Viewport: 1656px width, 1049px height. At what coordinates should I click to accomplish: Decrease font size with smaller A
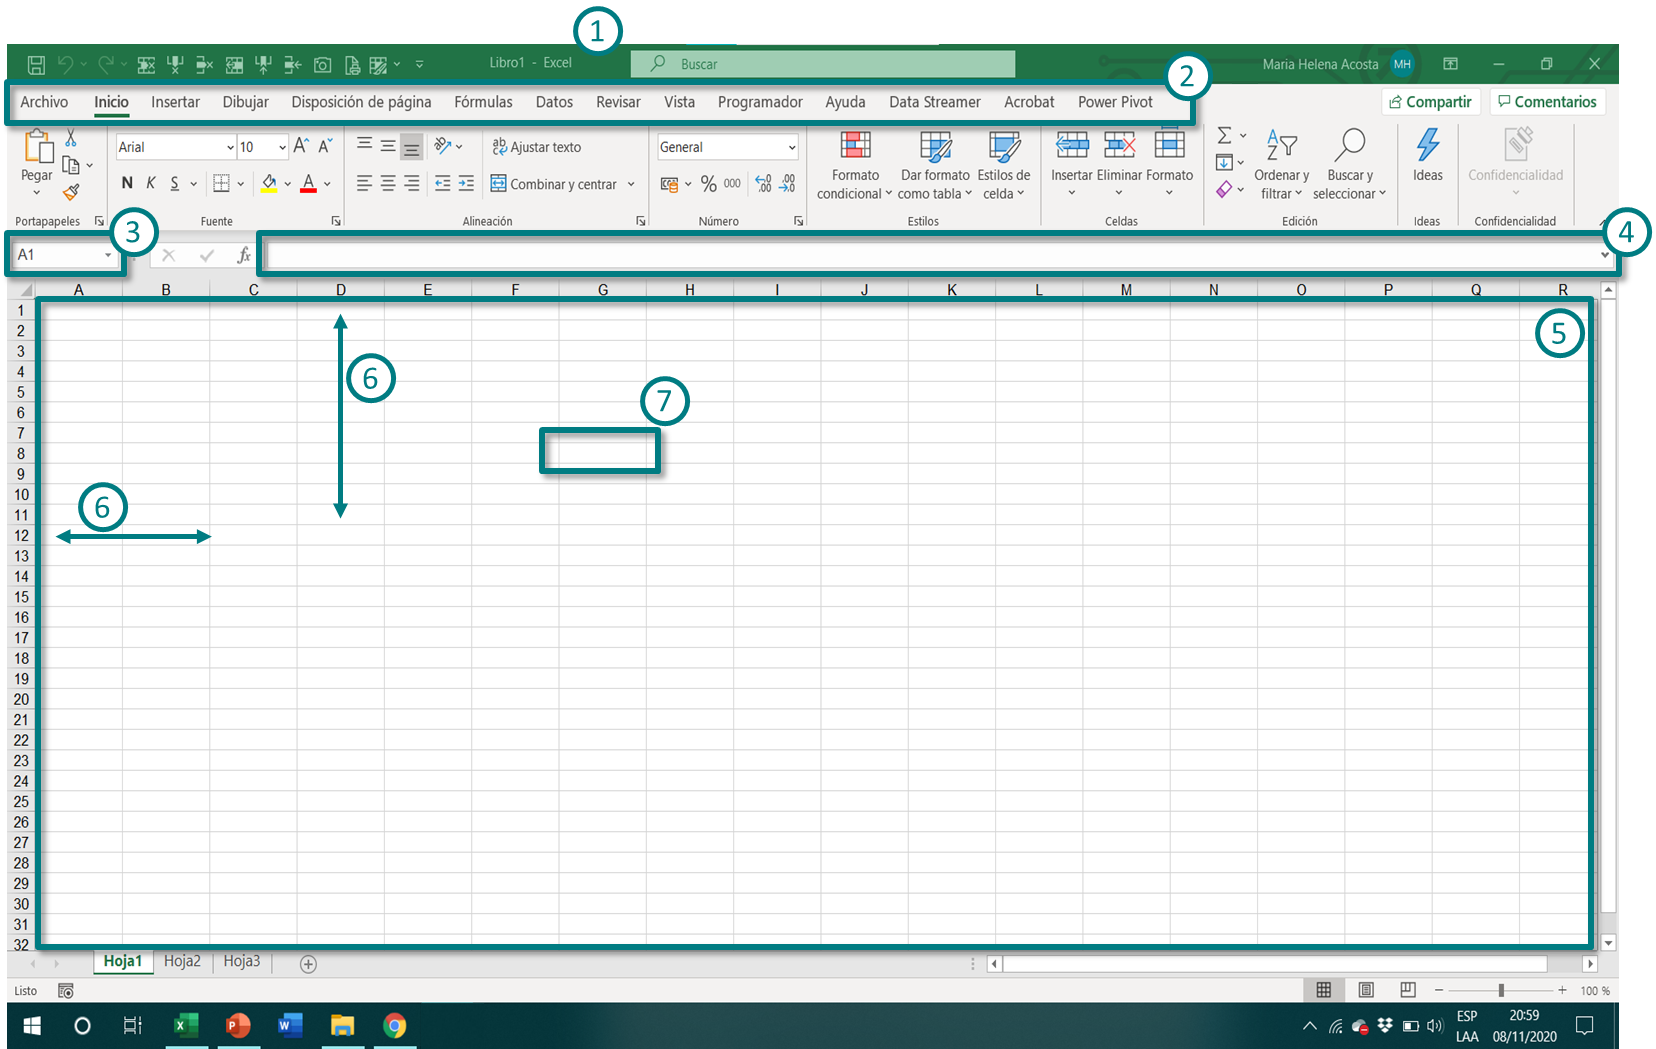[325, 146]
